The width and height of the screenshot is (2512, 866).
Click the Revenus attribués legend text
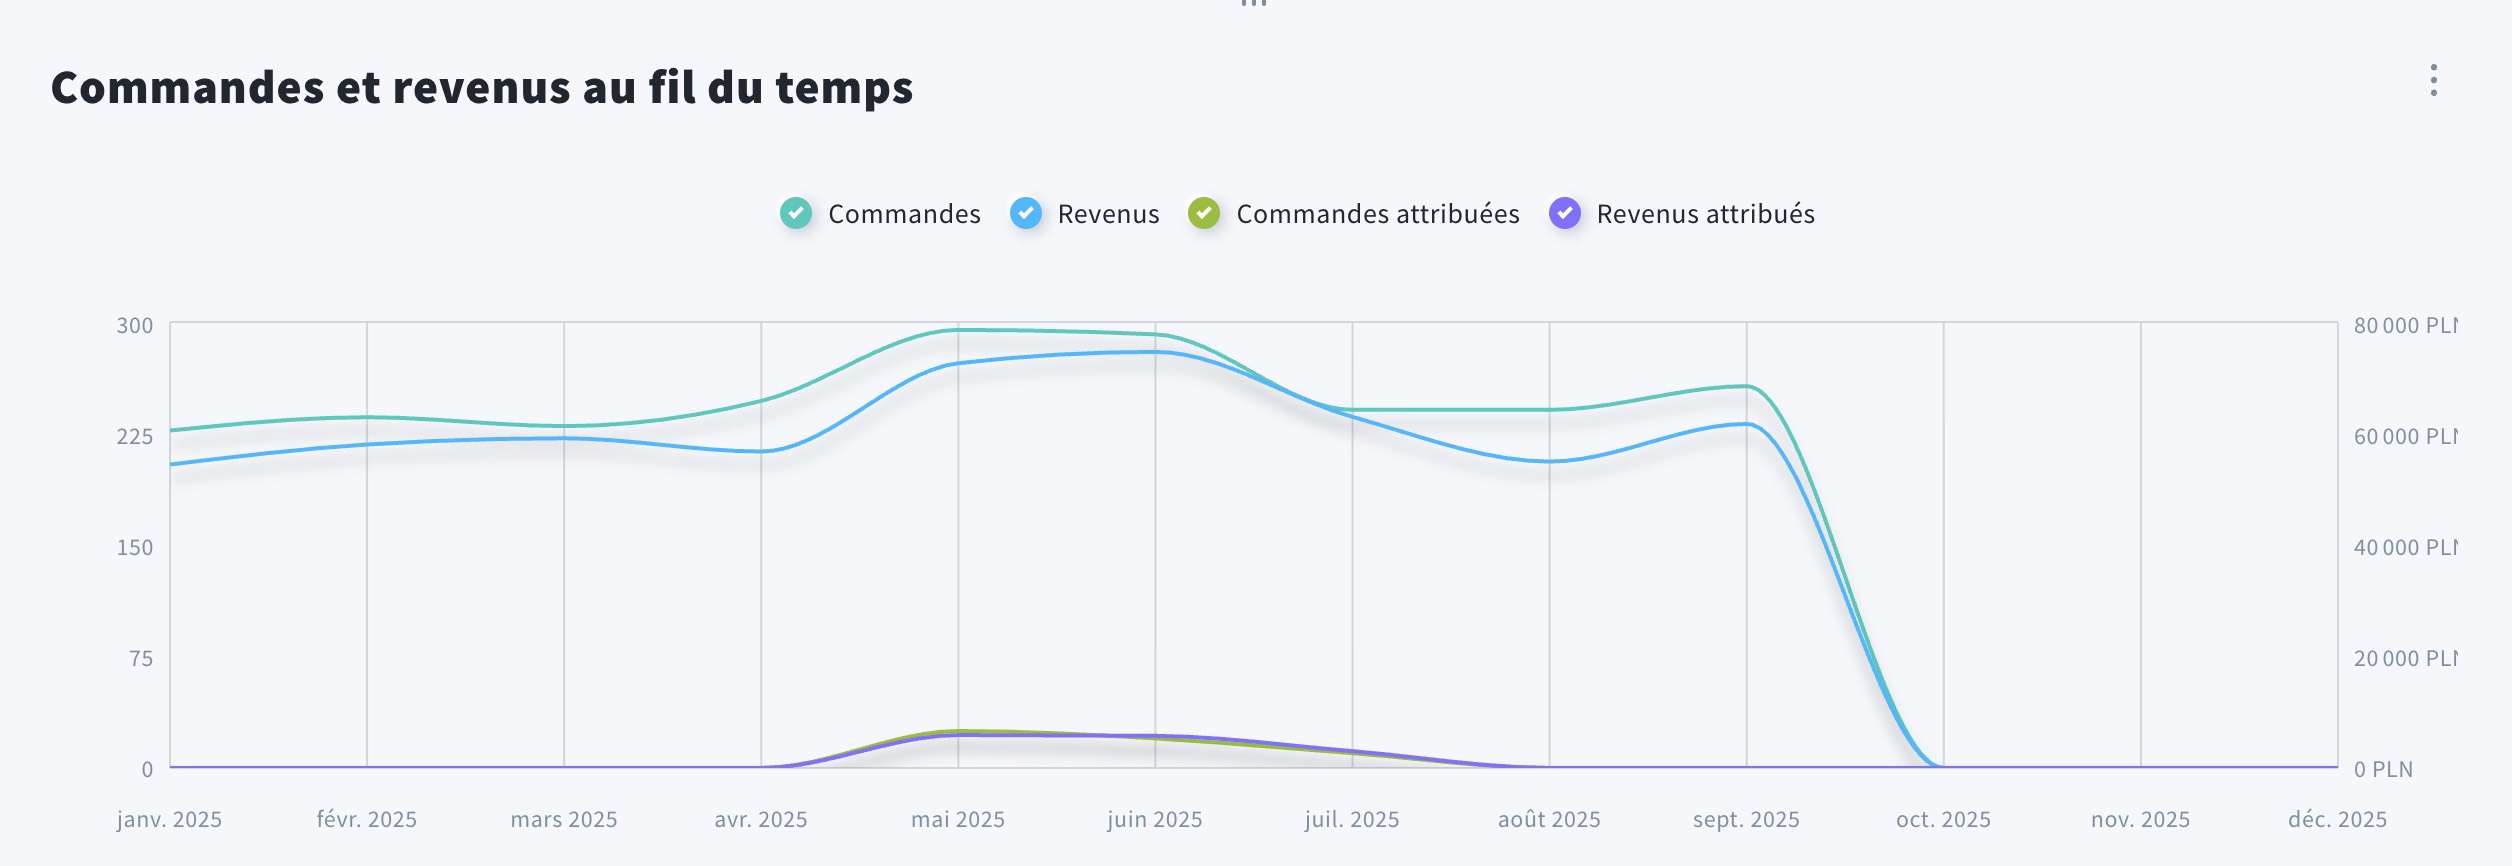[x=1705, y=214]
